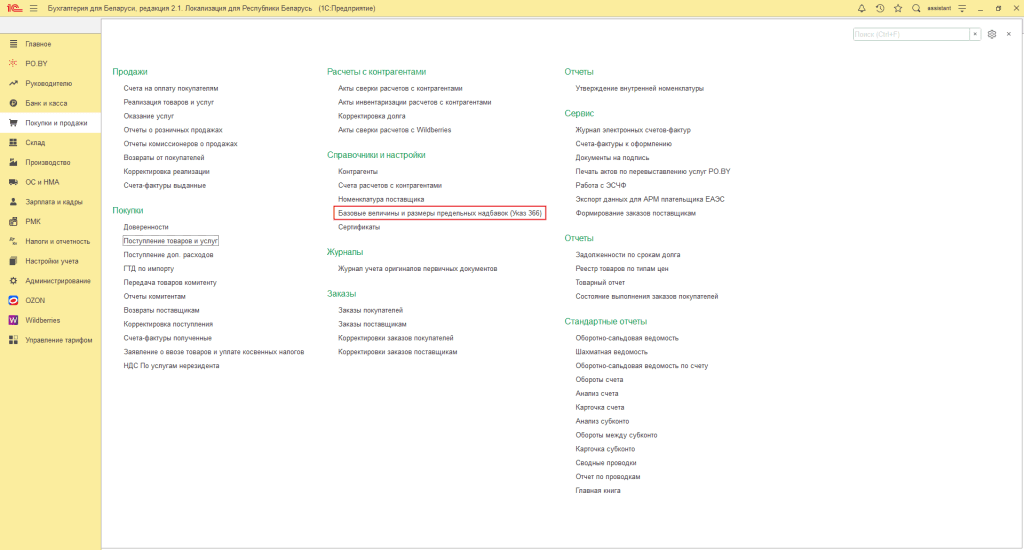Click the OZON section icon
1024x550 pixels.
click(x=13, y=300)
